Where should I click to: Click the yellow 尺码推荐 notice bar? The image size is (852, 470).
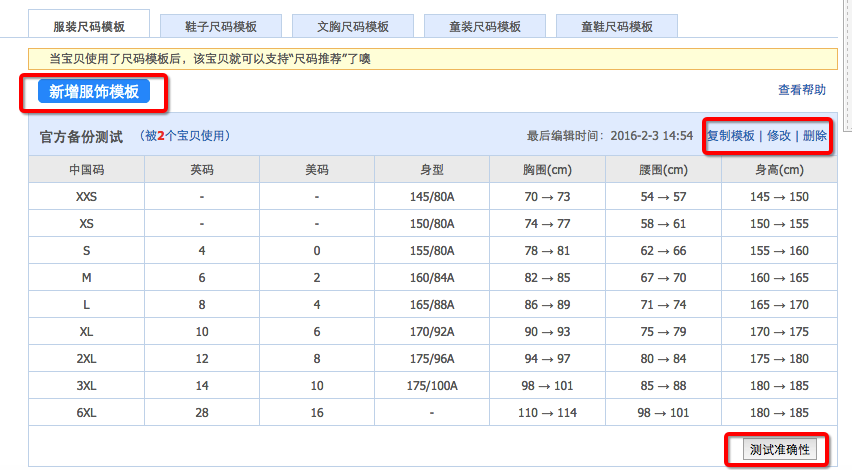pyautogui.click(x=433, y=59)
